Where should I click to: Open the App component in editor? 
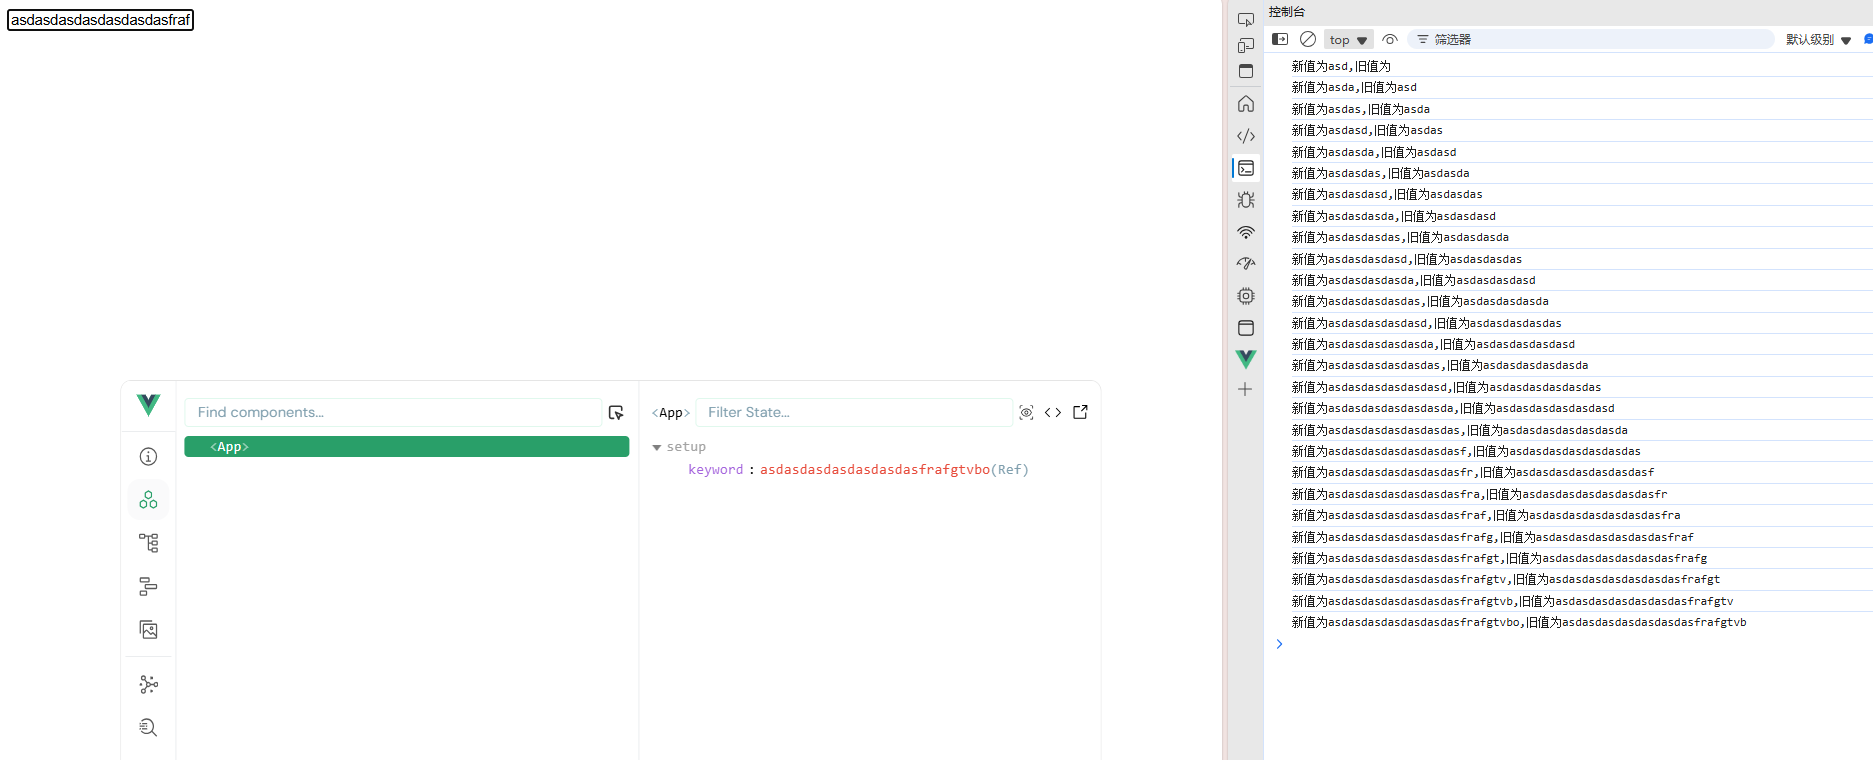point(1080,412)
